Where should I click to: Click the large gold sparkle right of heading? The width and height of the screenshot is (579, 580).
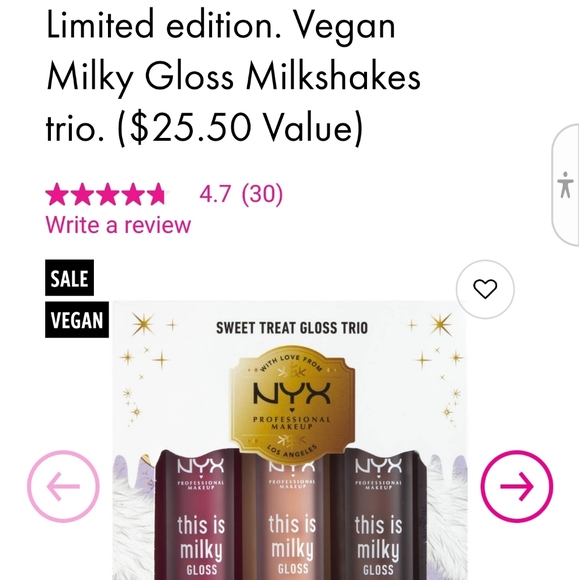tap(441, 324)
